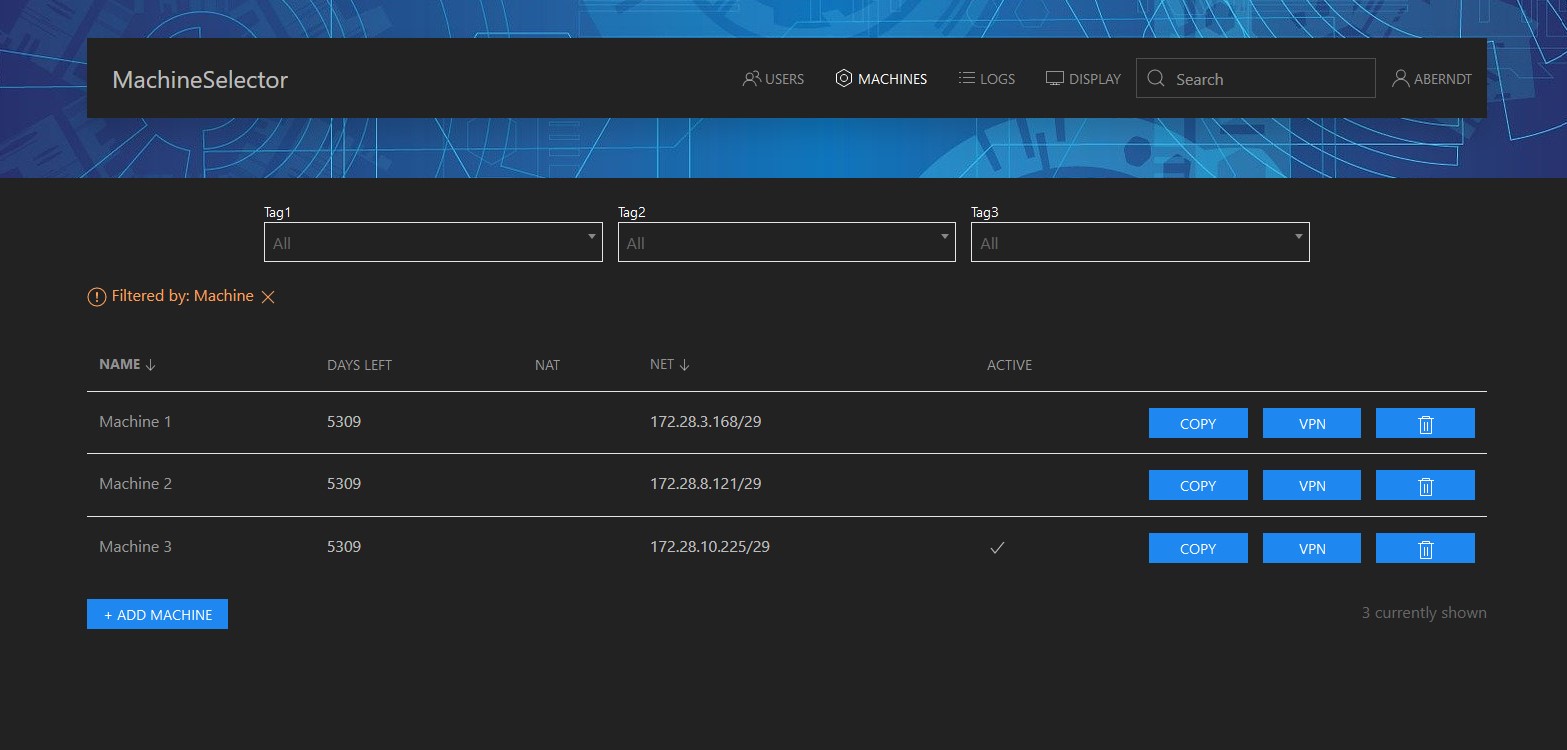Open the ABERNDT user account menu

coord(1431,79)
